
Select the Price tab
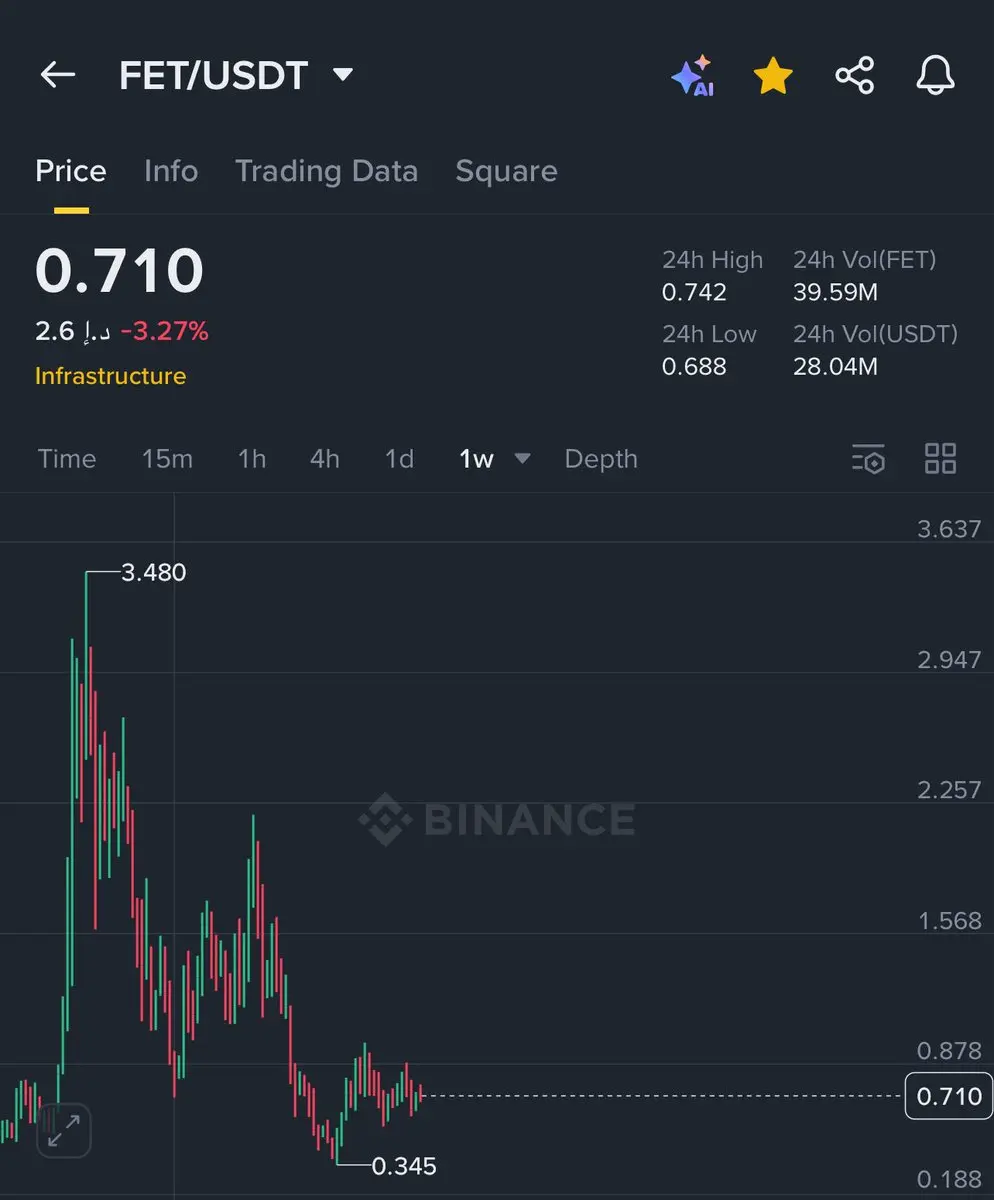[70, 171]
